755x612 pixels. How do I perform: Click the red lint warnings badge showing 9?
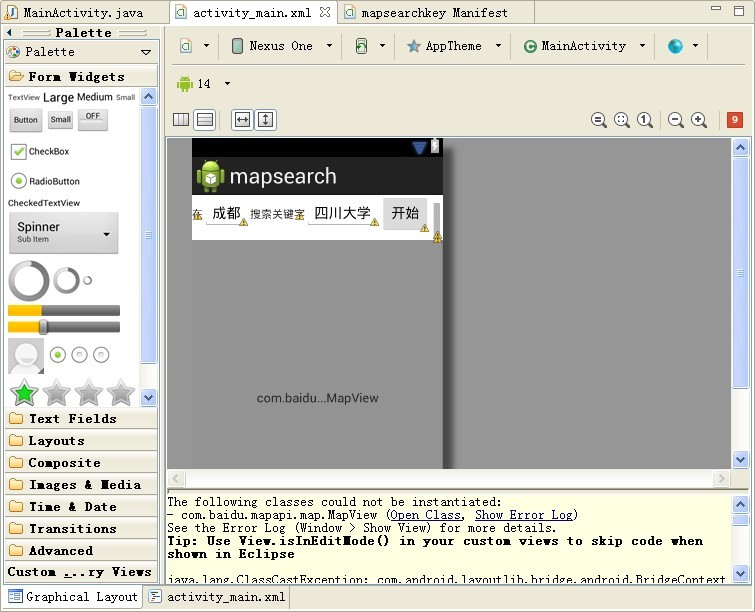735,119
